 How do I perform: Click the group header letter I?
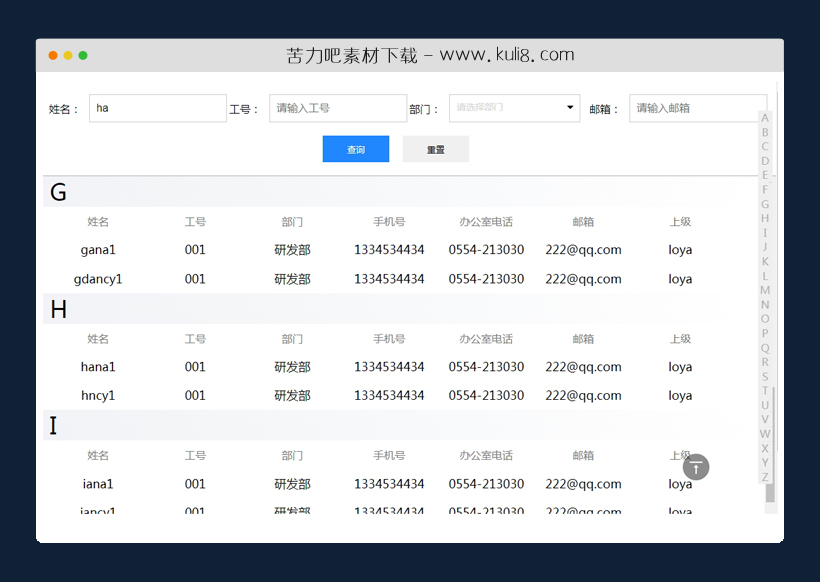(x=53, y=425)
